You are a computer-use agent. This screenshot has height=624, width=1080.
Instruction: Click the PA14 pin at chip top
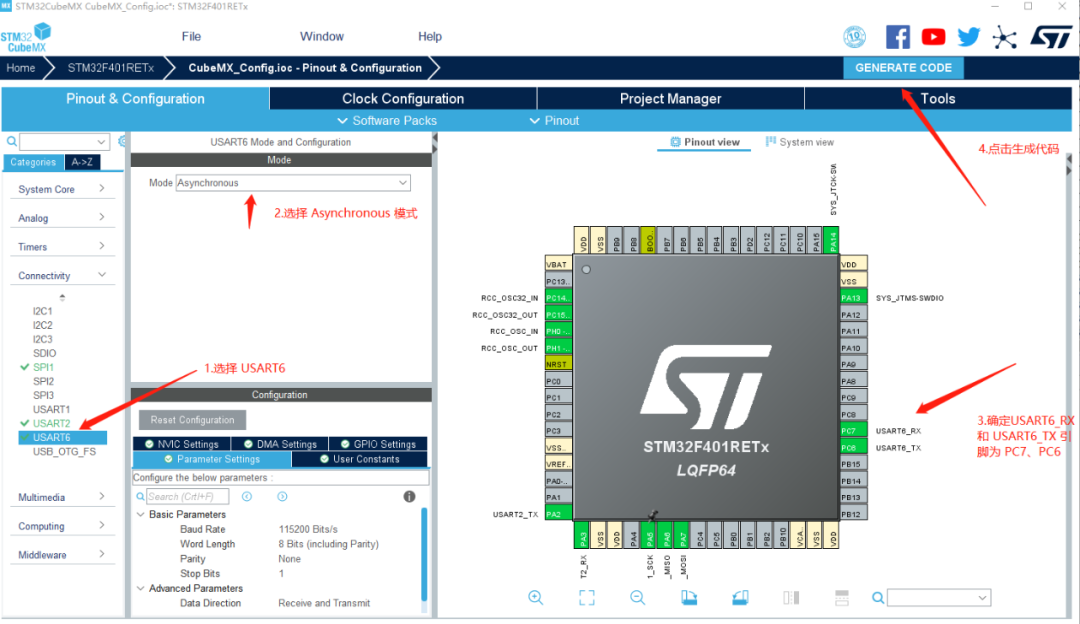(x=832, y=240)
